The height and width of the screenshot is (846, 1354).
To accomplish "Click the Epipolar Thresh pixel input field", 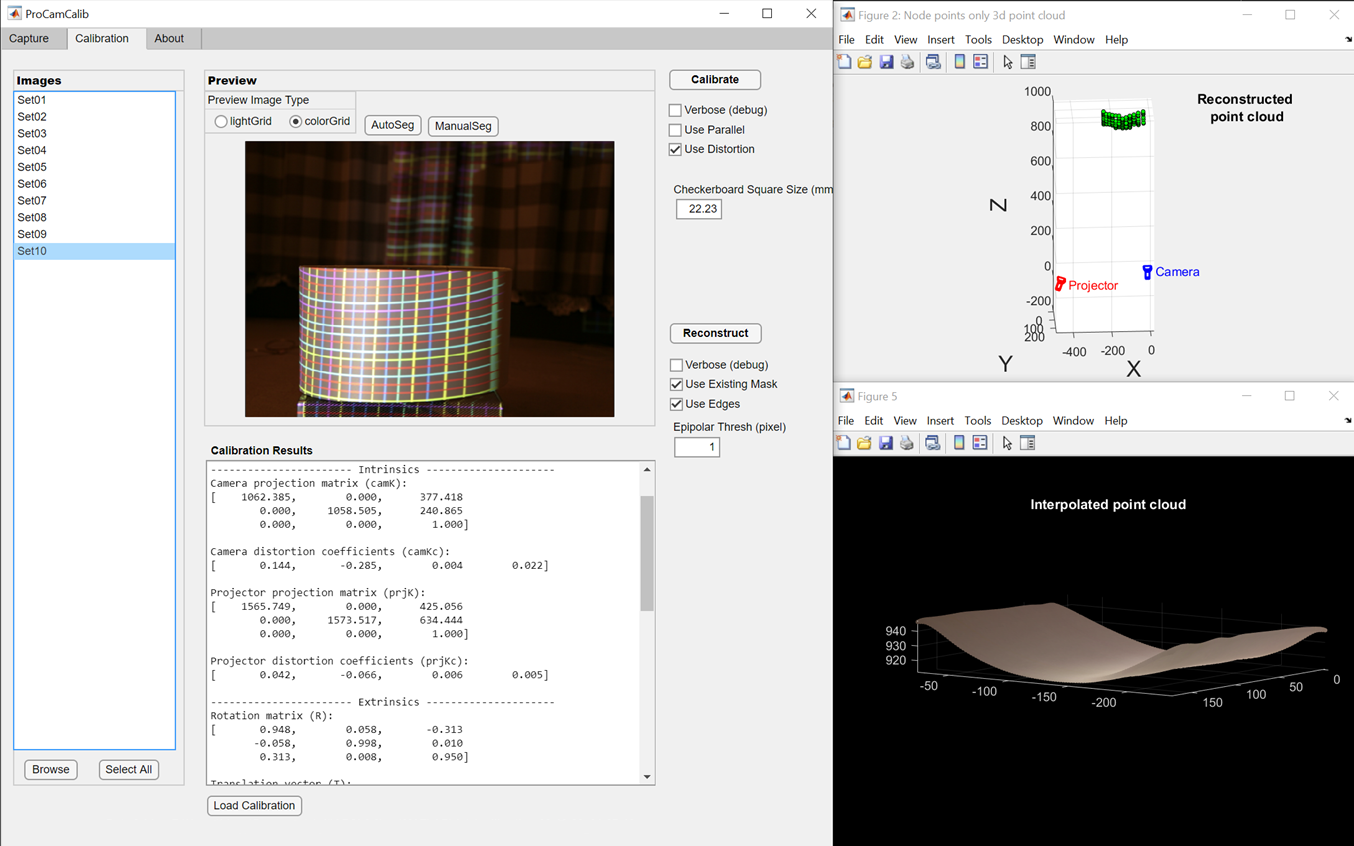I will click(x=697, y=447).
